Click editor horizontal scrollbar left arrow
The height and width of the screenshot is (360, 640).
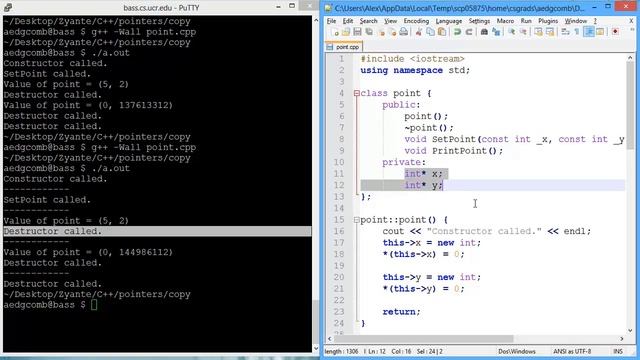point(330,338)
